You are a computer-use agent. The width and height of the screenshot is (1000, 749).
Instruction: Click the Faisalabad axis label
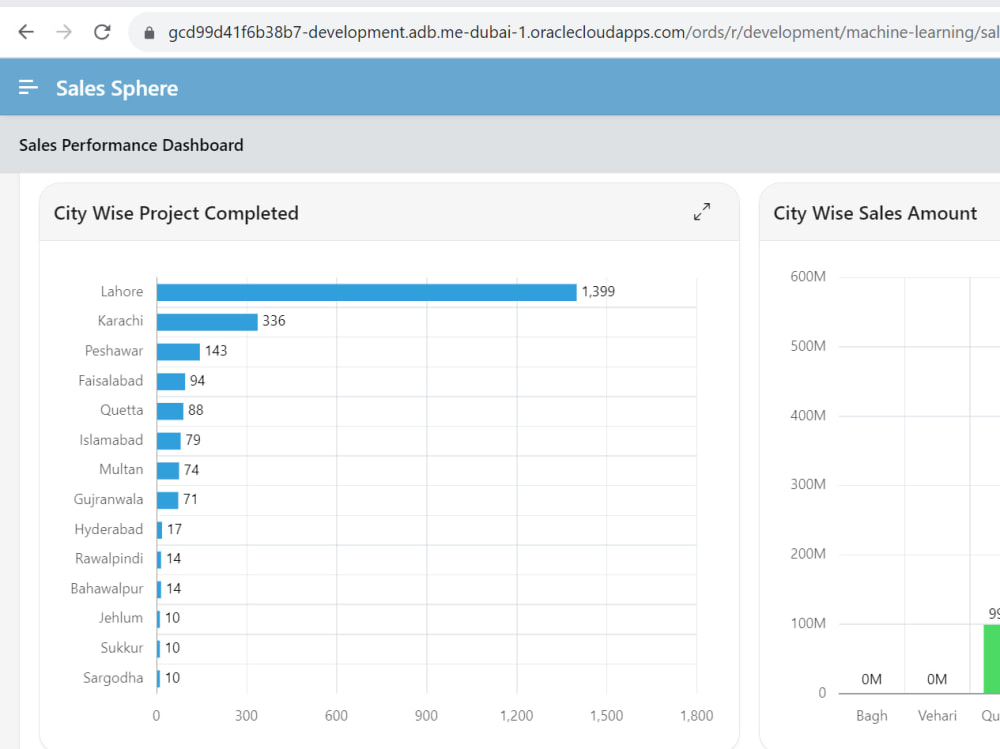111,381
